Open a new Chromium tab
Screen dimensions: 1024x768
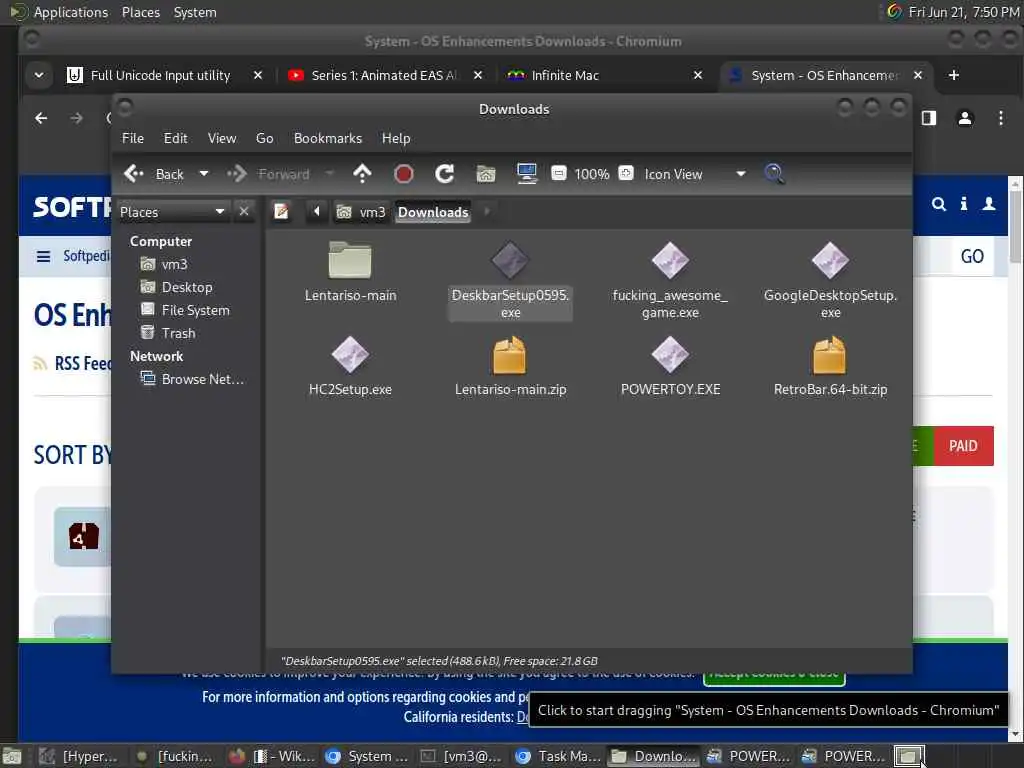953,75
